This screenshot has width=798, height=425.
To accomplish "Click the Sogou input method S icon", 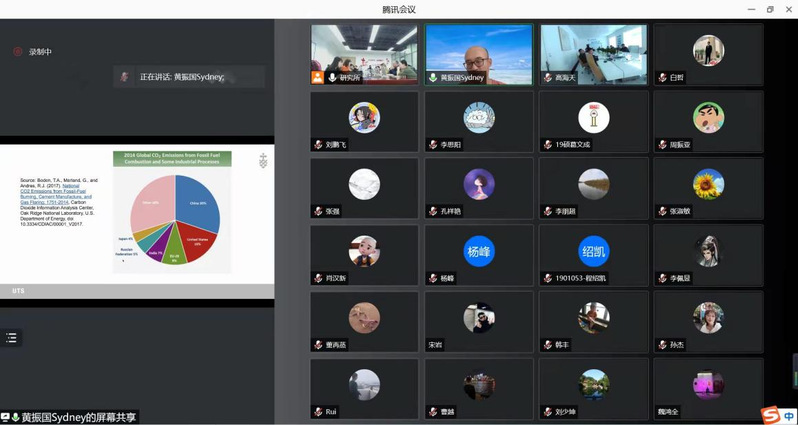I will [x=770, y=415].
